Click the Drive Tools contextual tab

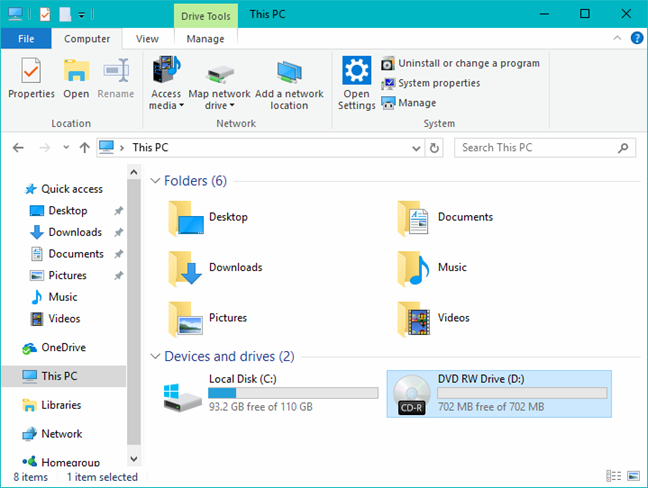[x=206, y=16]
